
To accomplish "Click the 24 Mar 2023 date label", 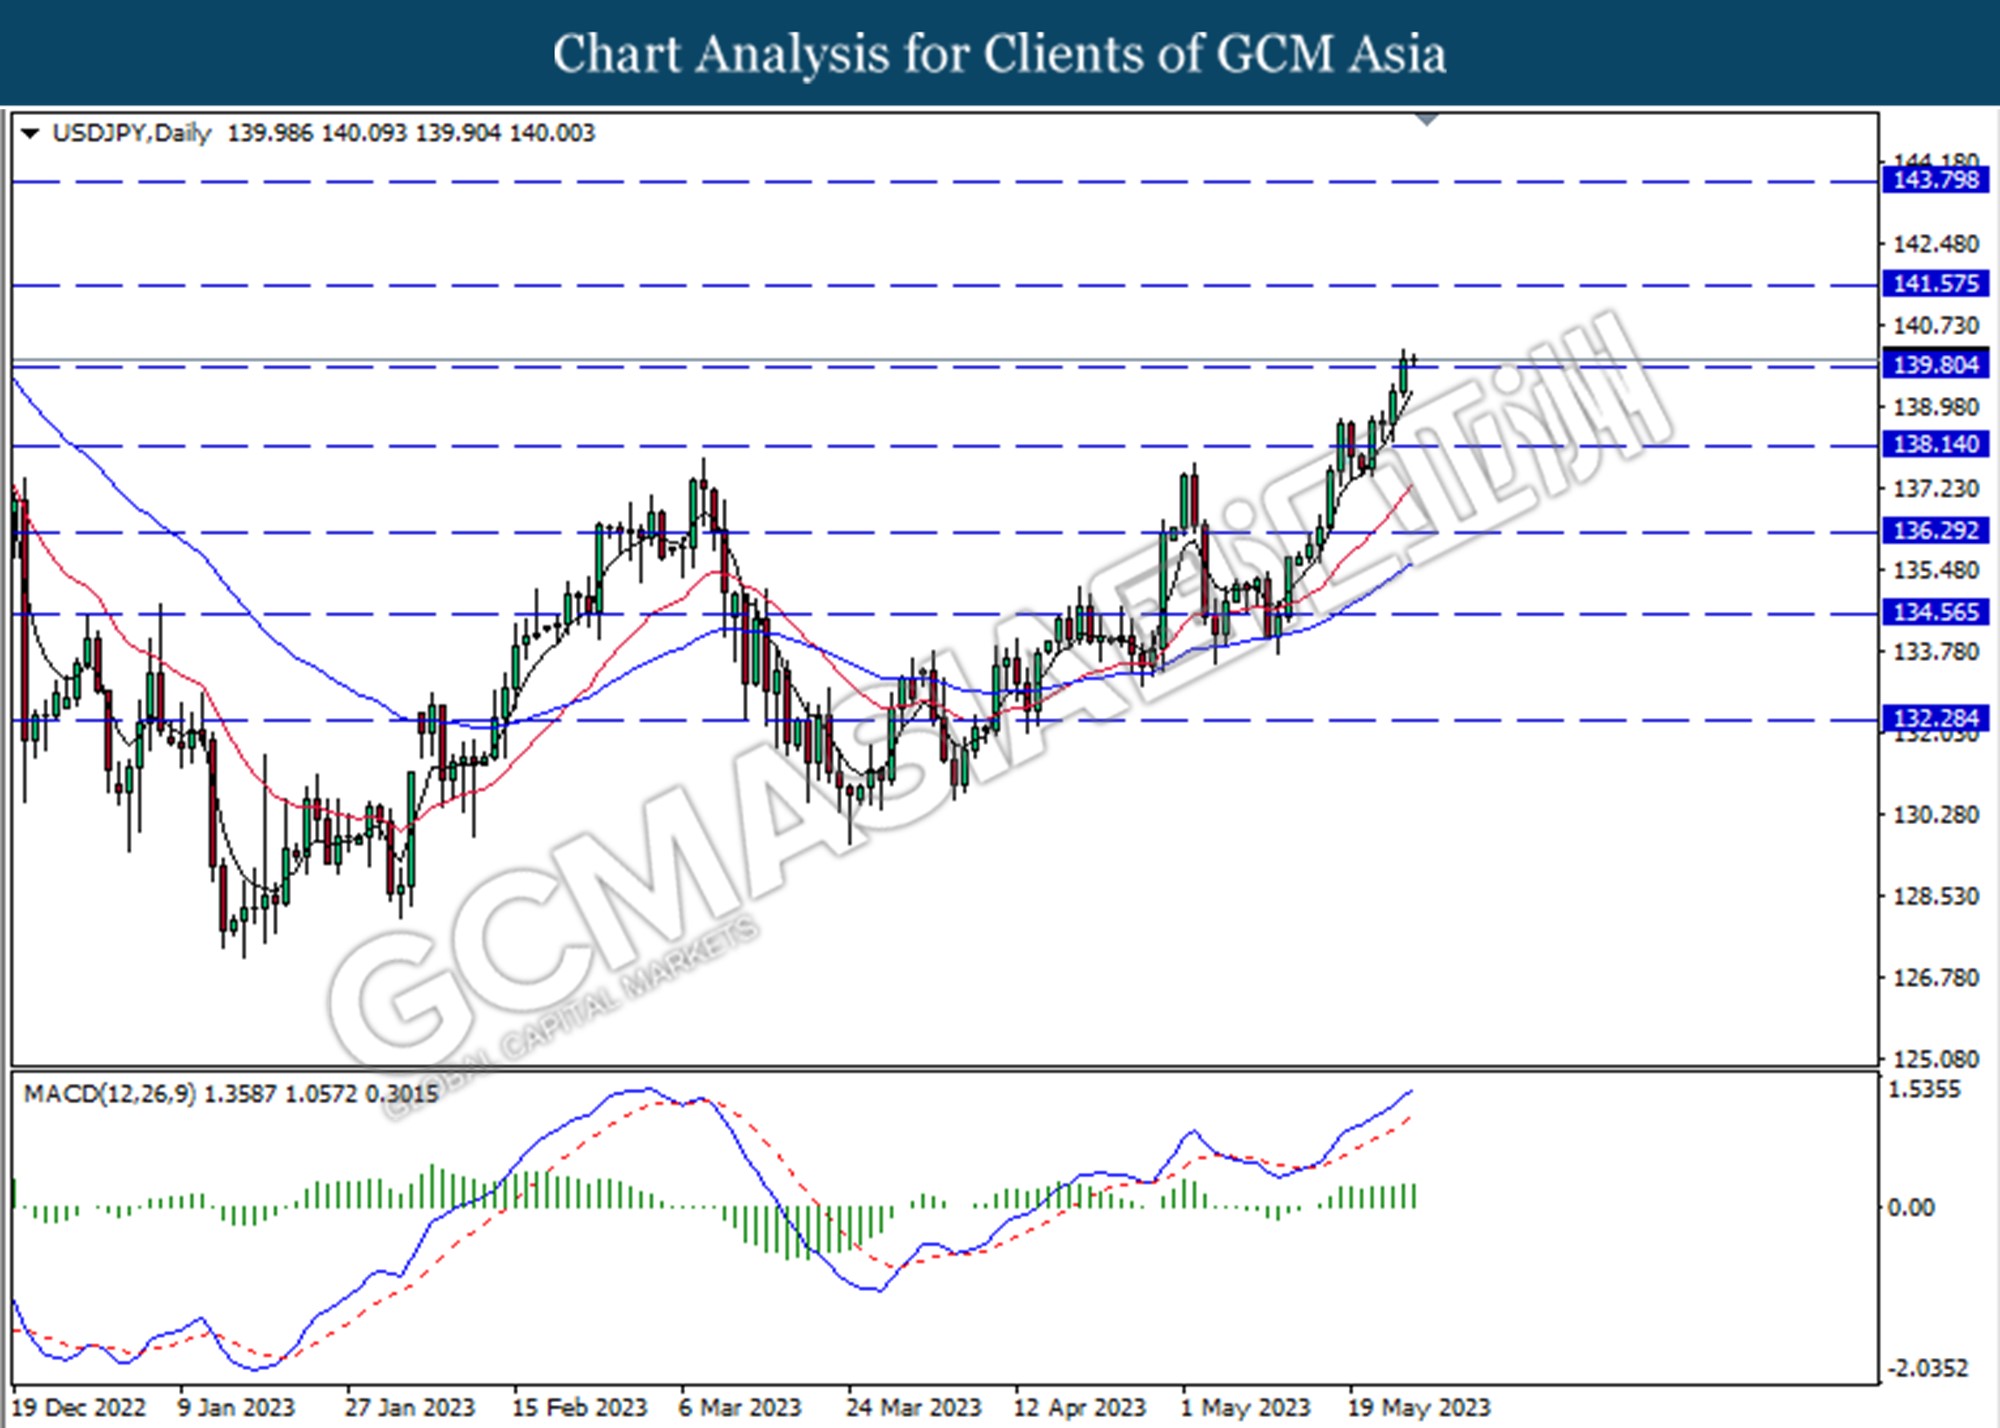I will tap(913, 1408).
